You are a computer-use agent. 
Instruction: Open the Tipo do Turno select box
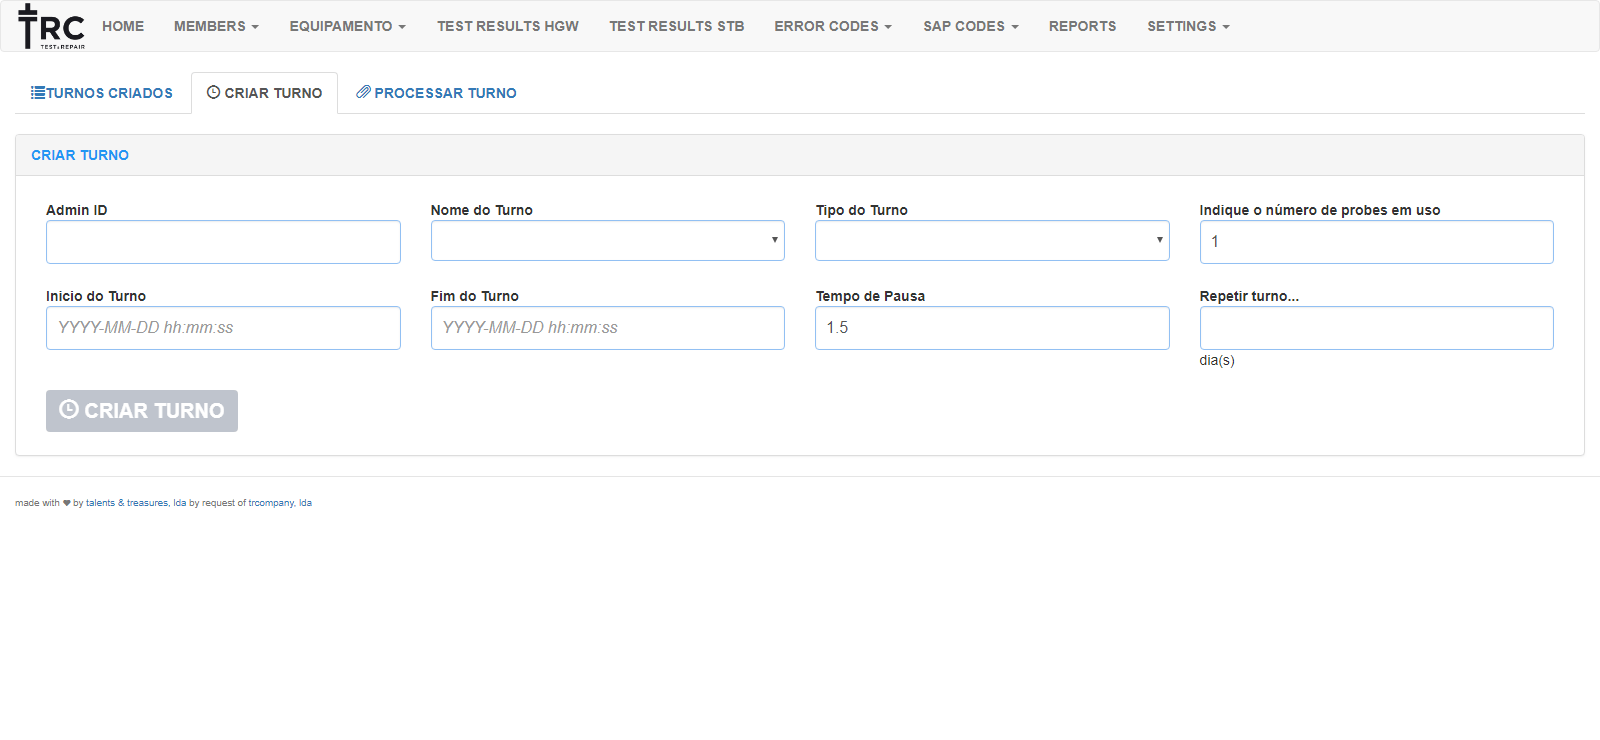pos(991,241)
